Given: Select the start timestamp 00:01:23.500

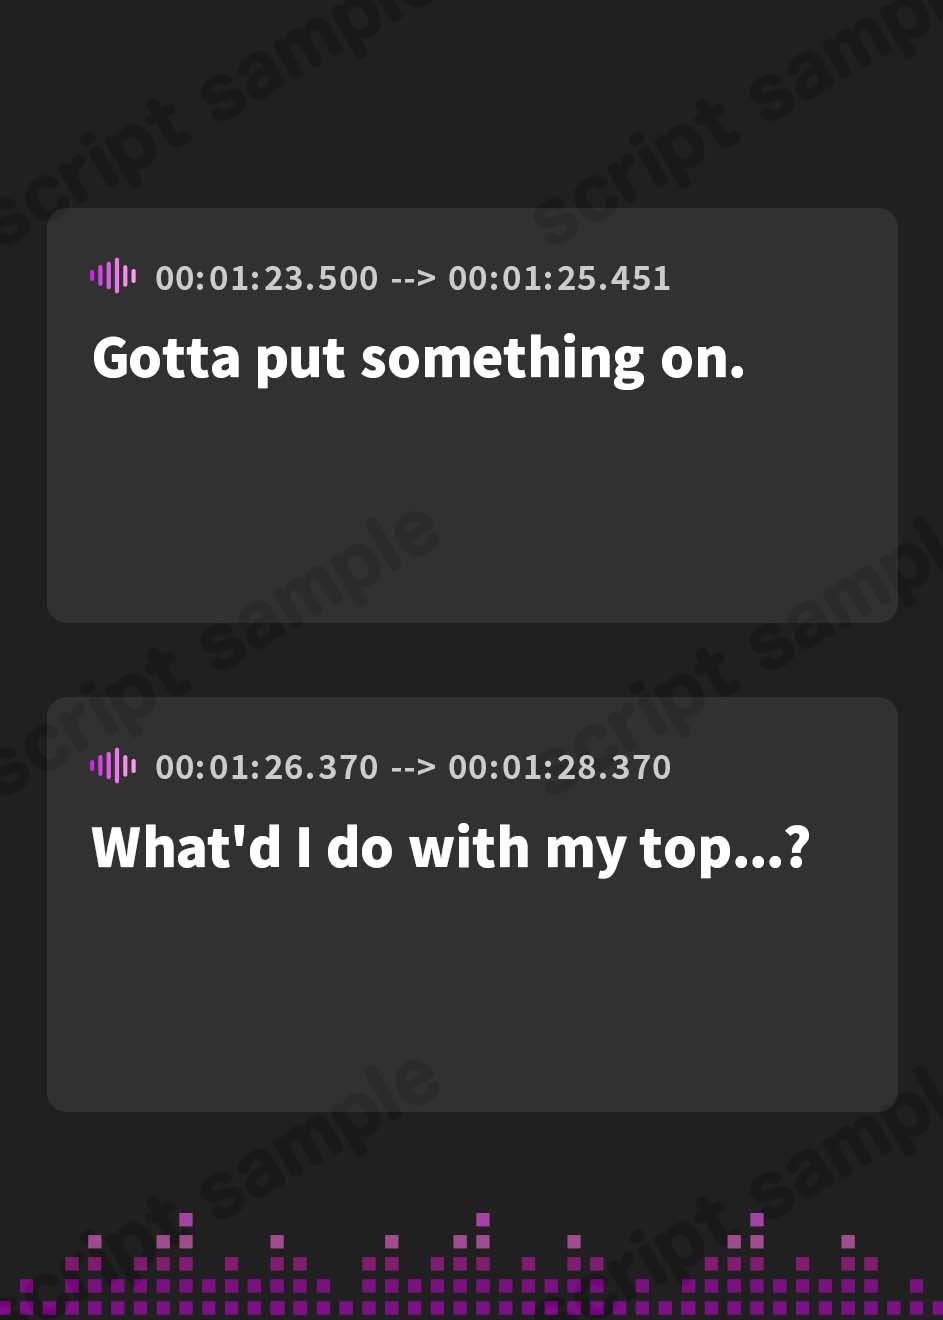Looking at the screenshot, I should pyautogui.click(x=267, y=278).
